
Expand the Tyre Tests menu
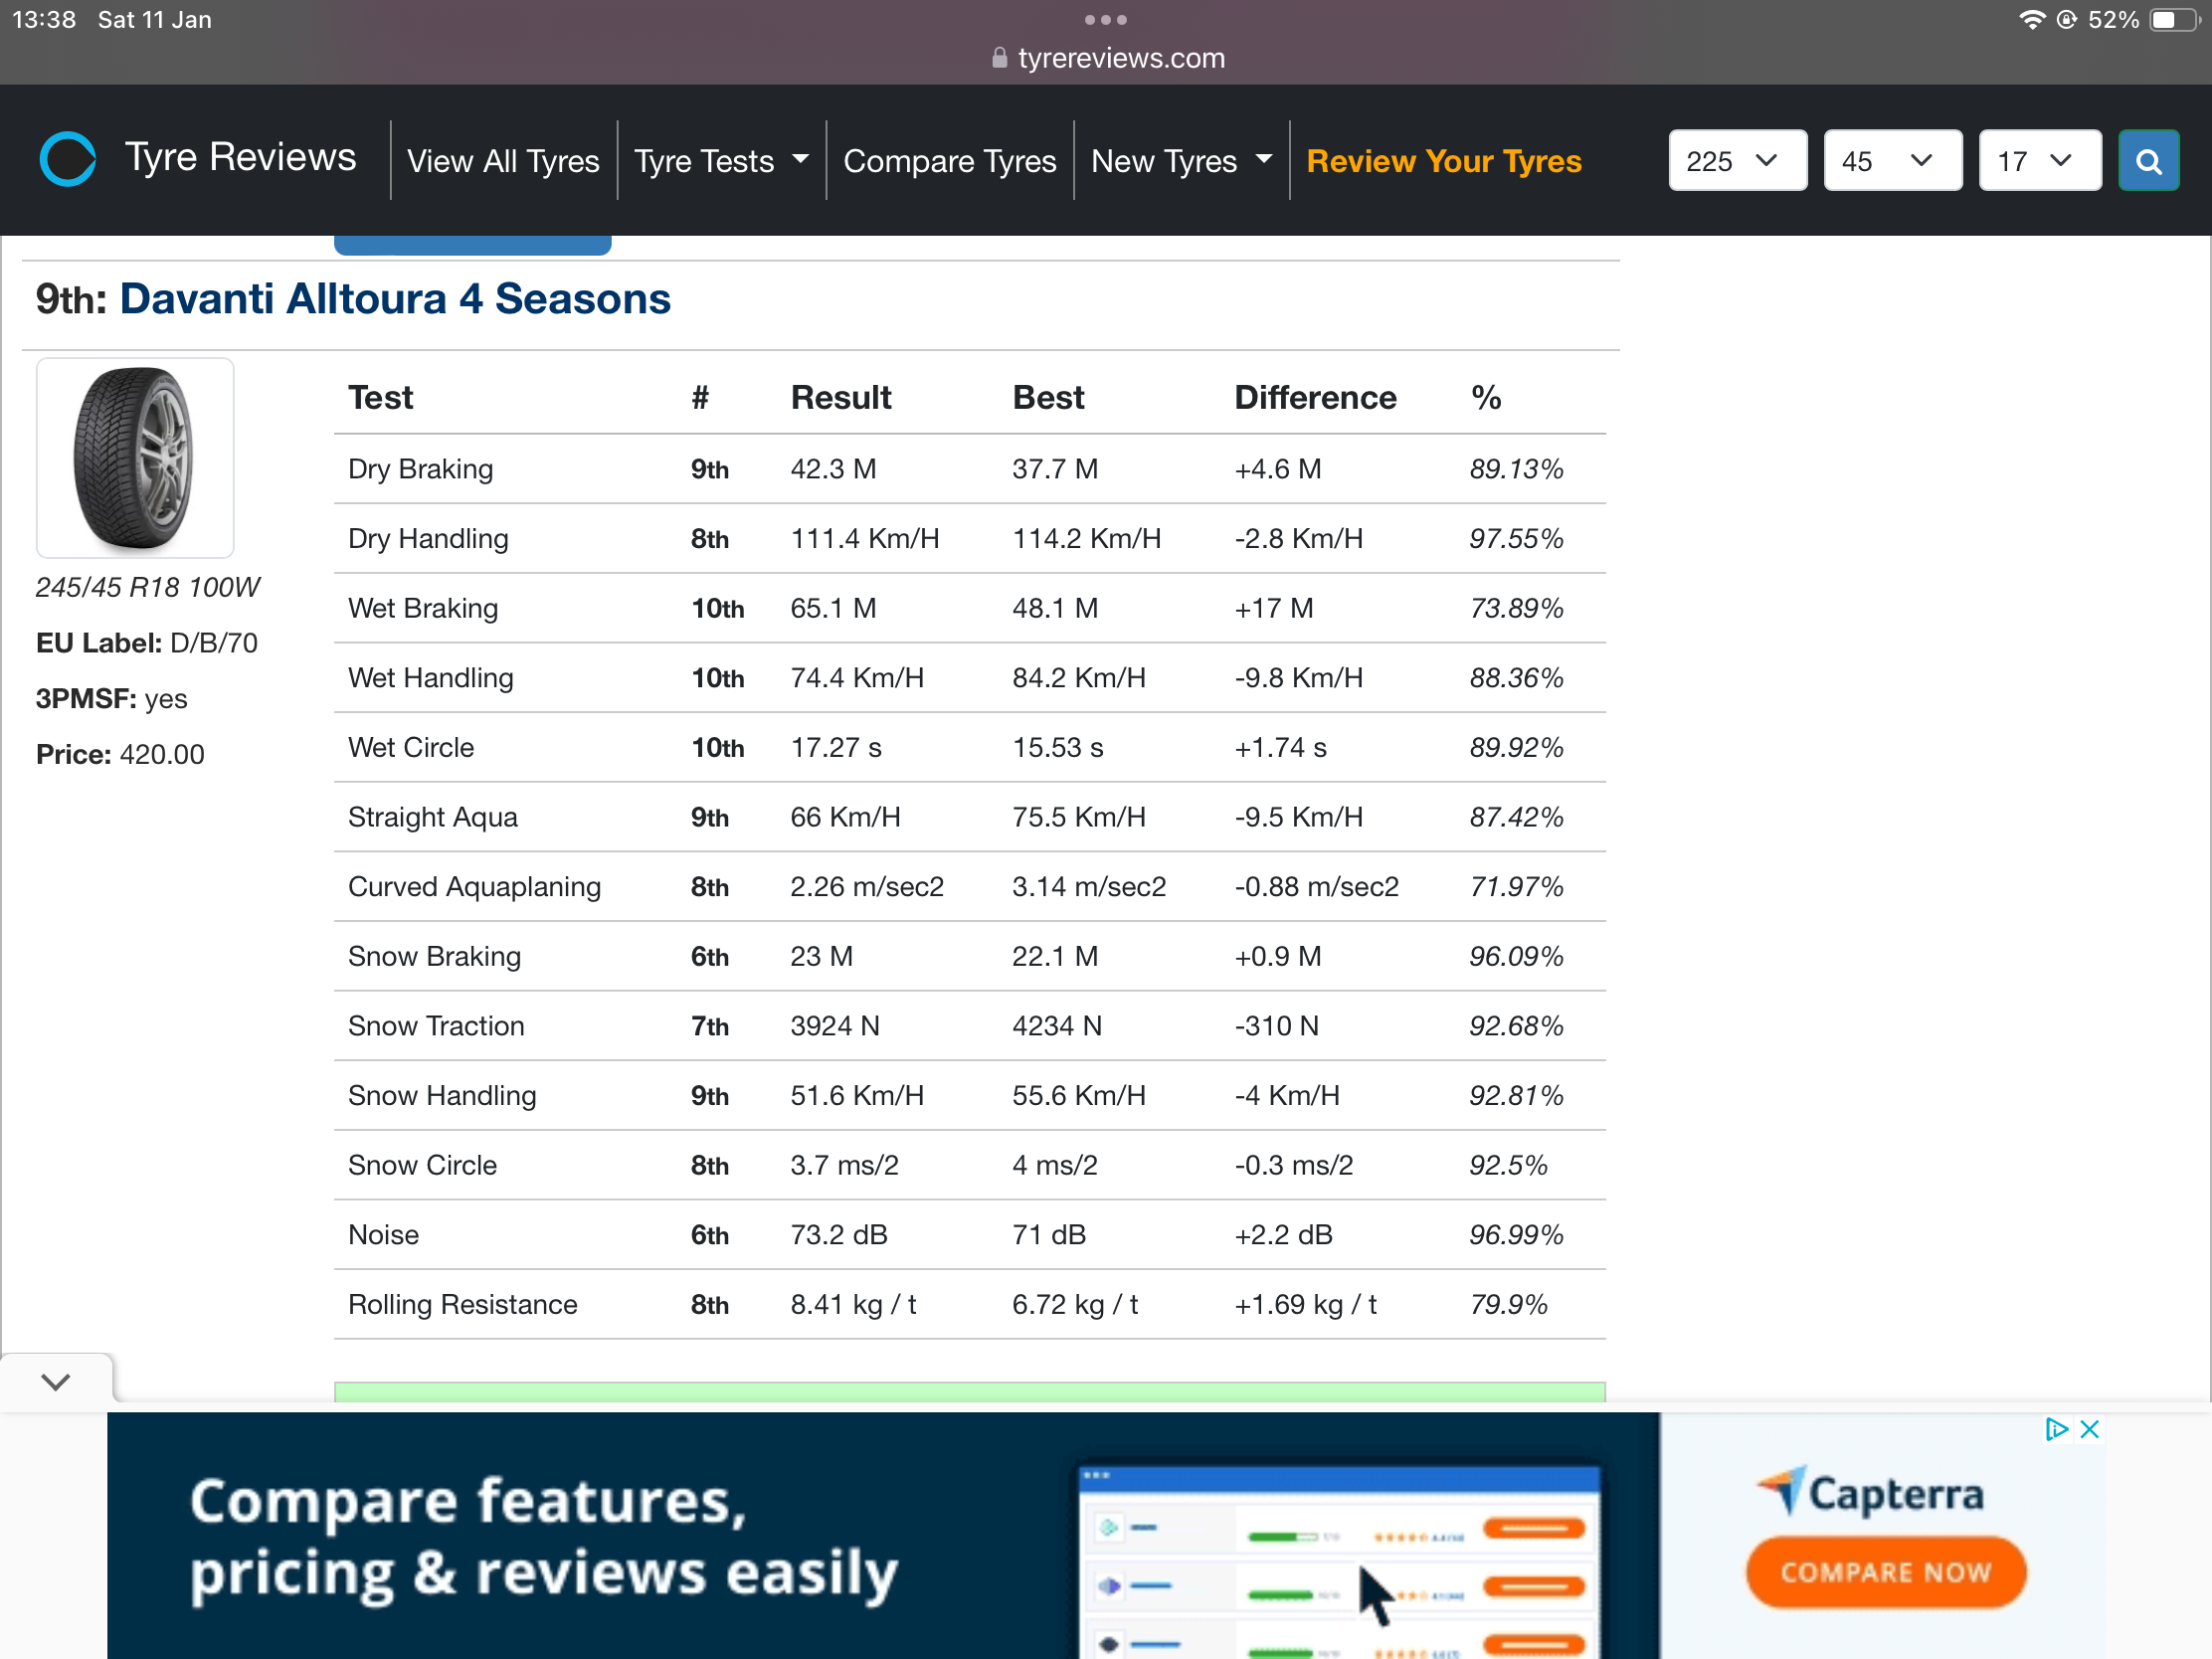(721, 160)
